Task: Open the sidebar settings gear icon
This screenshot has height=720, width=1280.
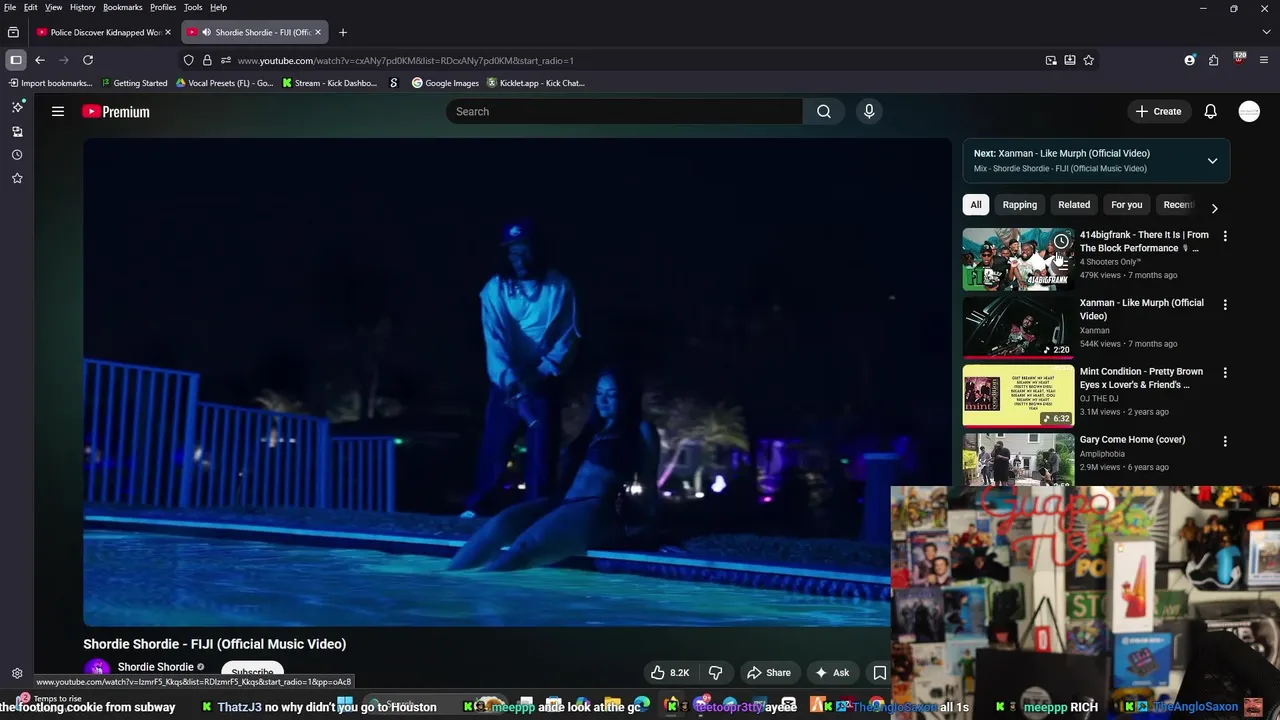Action: tap(17, 674)
